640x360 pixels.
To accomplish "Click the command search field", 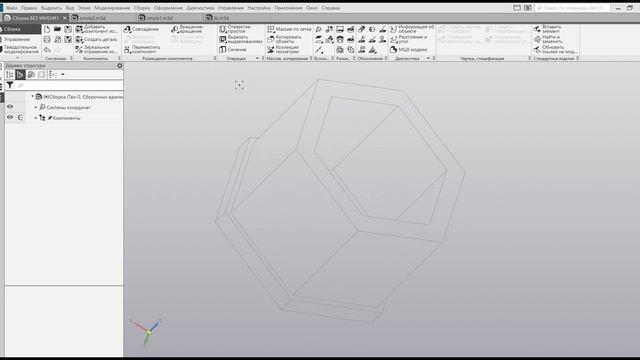I will click(573, 8).
